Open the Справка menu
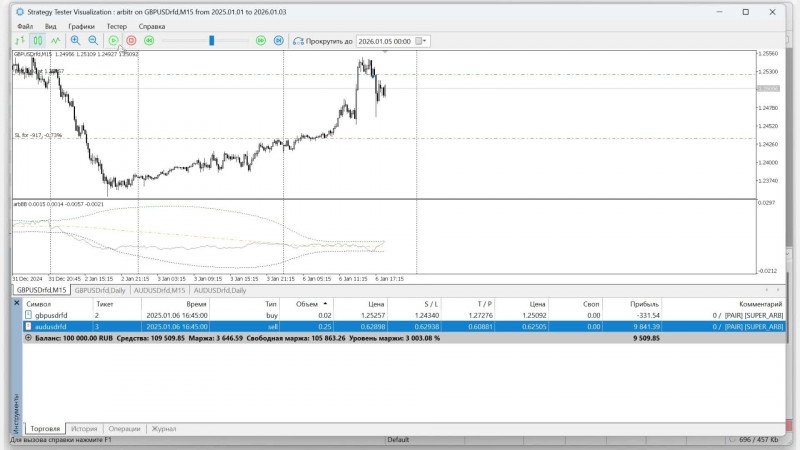800x450 pixels. pos(152,26)
